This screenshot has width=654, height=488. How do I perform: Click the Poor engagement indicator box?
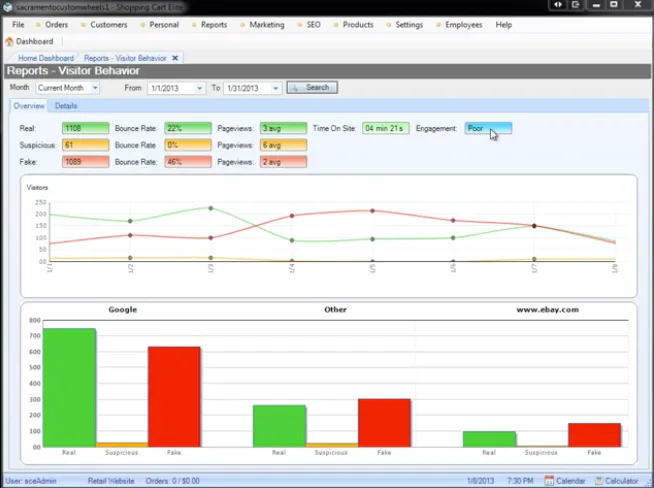pyautogui.click(x=488, y=128)
